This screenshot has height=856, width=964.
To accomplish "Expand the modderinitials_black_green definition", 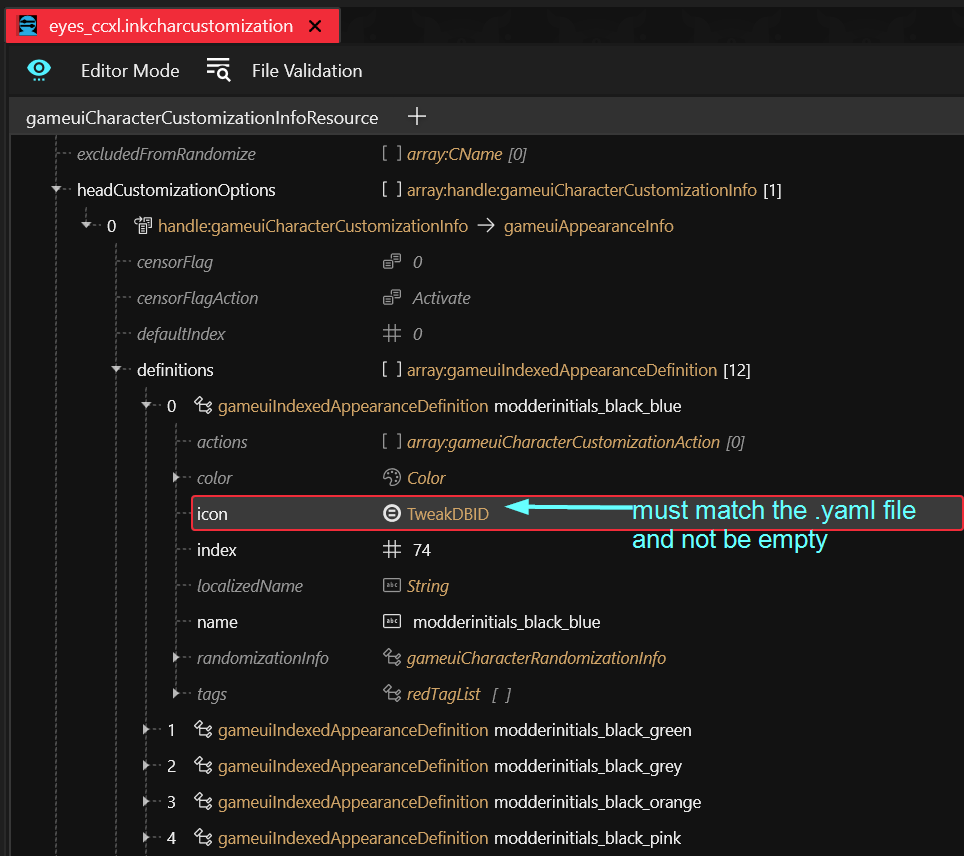I will pyautogui.click(x=147, y=730).
